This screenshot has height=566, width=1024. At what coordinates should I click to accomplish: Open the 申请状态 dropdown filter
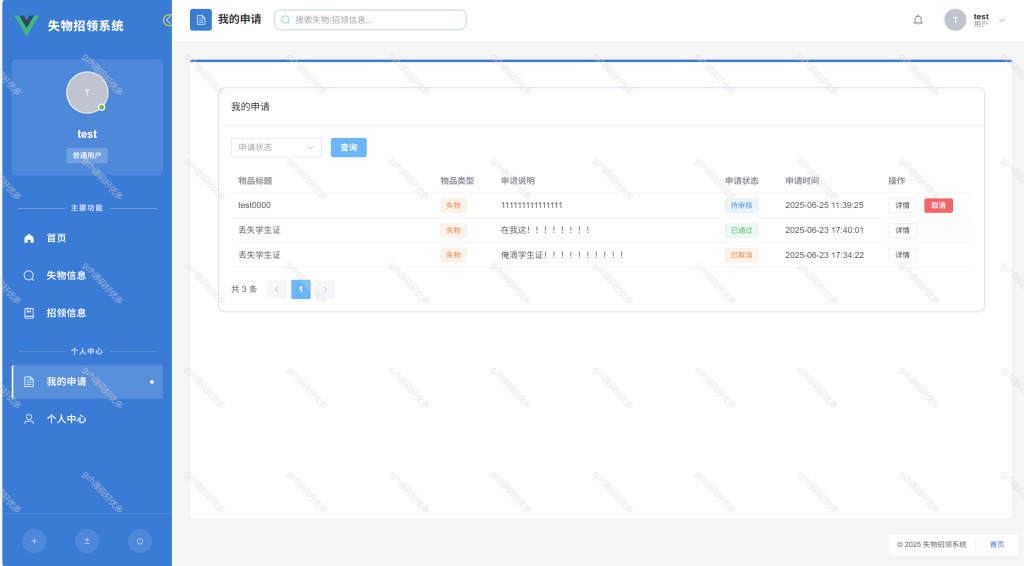pos(276,148)
